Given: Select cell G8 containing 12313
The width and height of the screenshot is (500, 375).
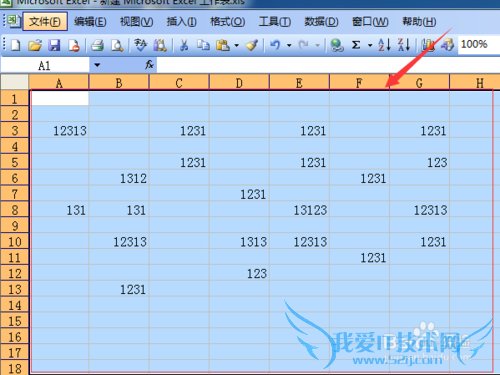Looking at the screenshot, I should click(x=419, y=210).
